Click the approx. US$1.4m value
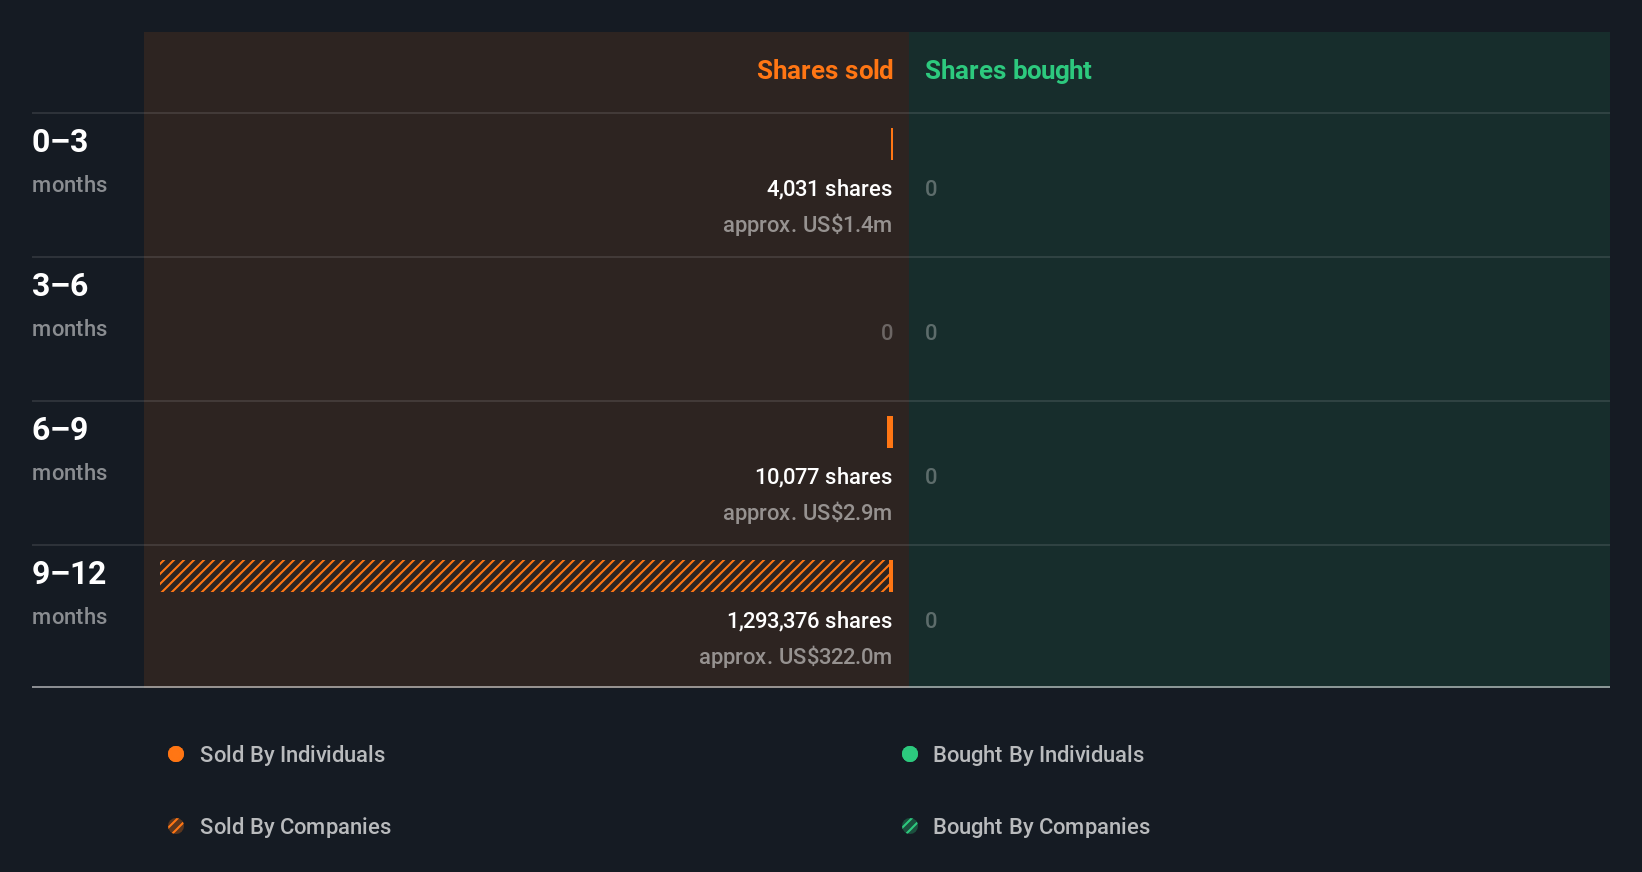The height and width of the screenshot is (872, 1642). pyautogui.click(x=807, y=224)
